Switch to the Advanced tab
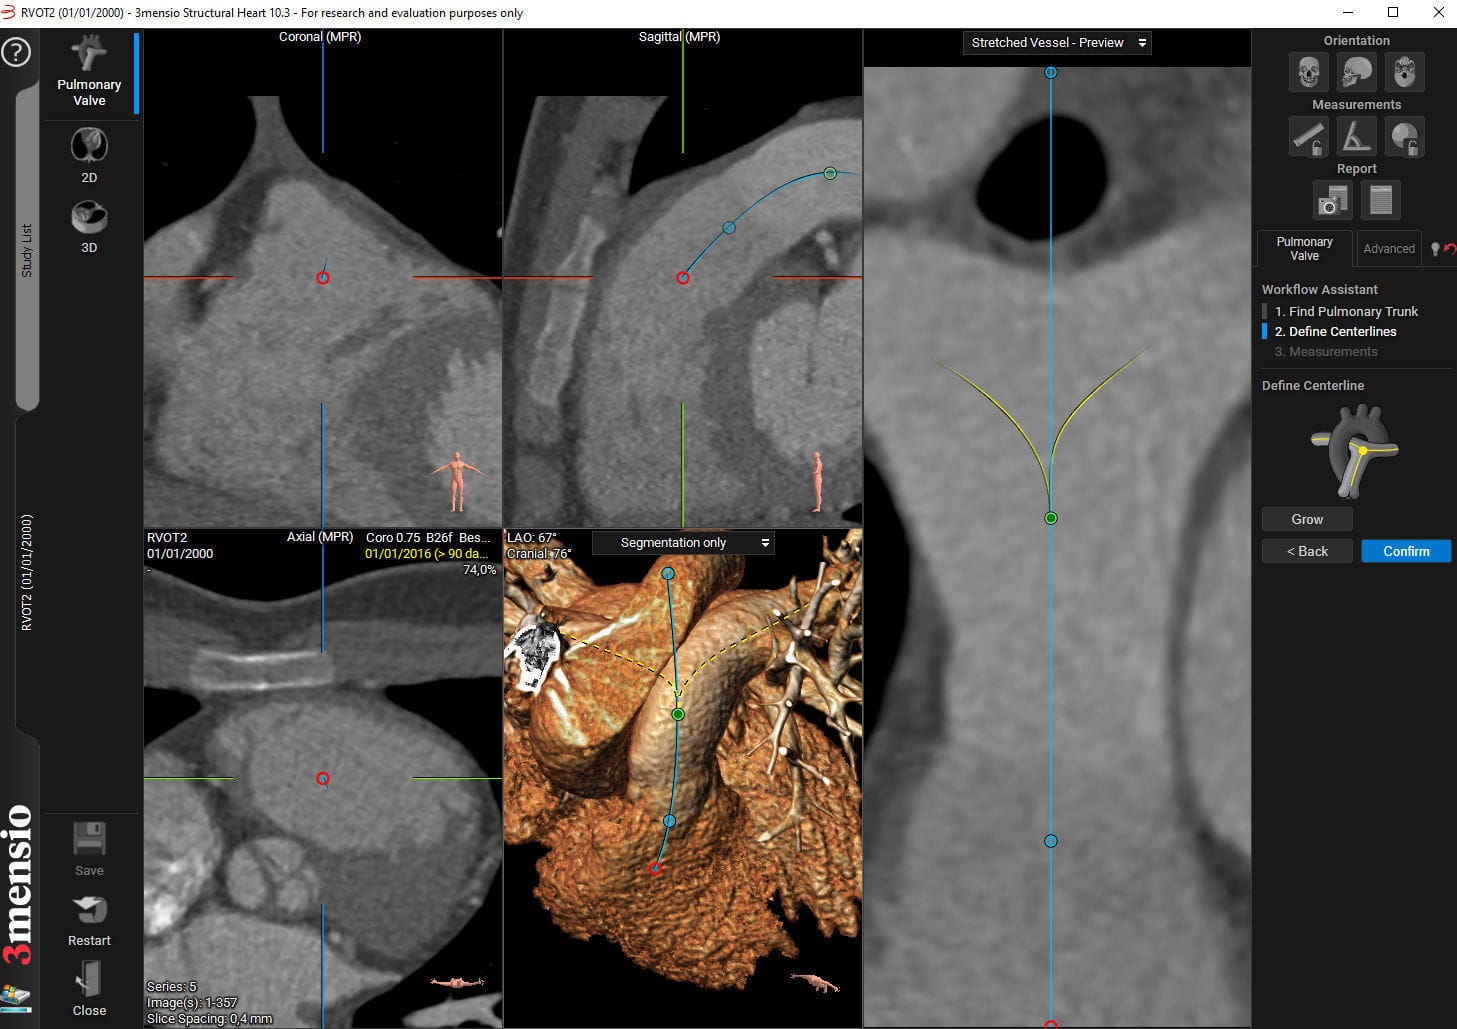The height and width of the screenshot is (1029, 1457). pyautogui.click(x=1388, y=248)
